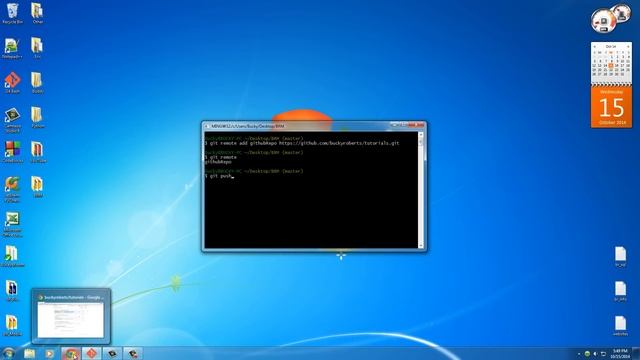Screen dimensions: 640x360
Task: Click the terminal scrollbar up arrow
Action: (421, 135)
